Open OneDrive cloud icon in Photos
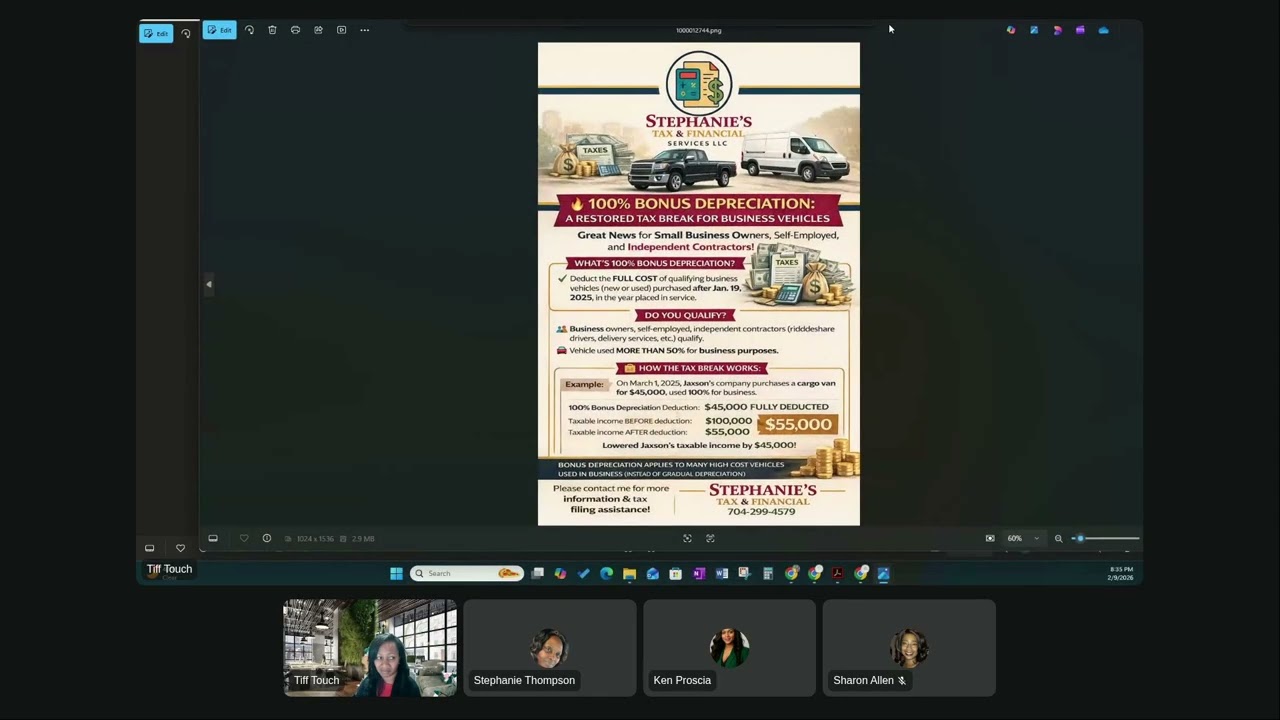Screen dimensions: 1280x720 [x=1103, y=30]
